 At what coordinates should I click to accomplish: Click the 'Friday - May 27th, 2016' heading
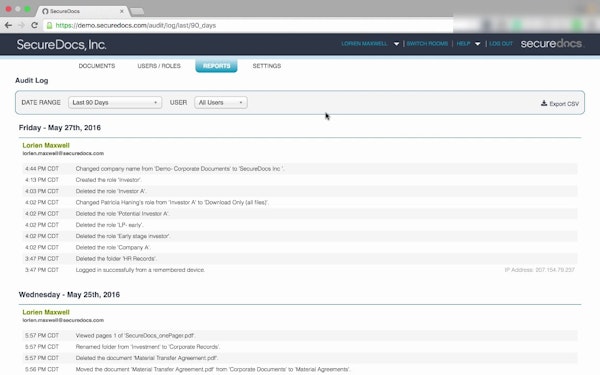pyautogui.click(x=60, y=127)
